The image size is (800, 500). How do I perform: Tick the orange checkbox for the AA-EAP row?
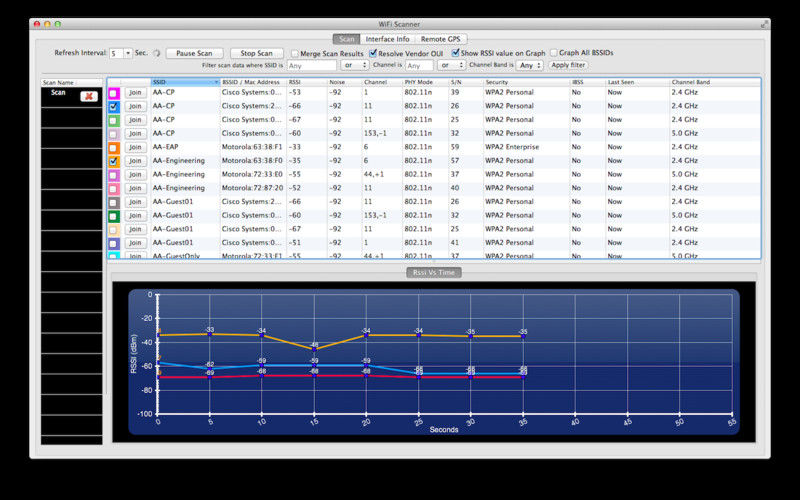tap(113, 147)
